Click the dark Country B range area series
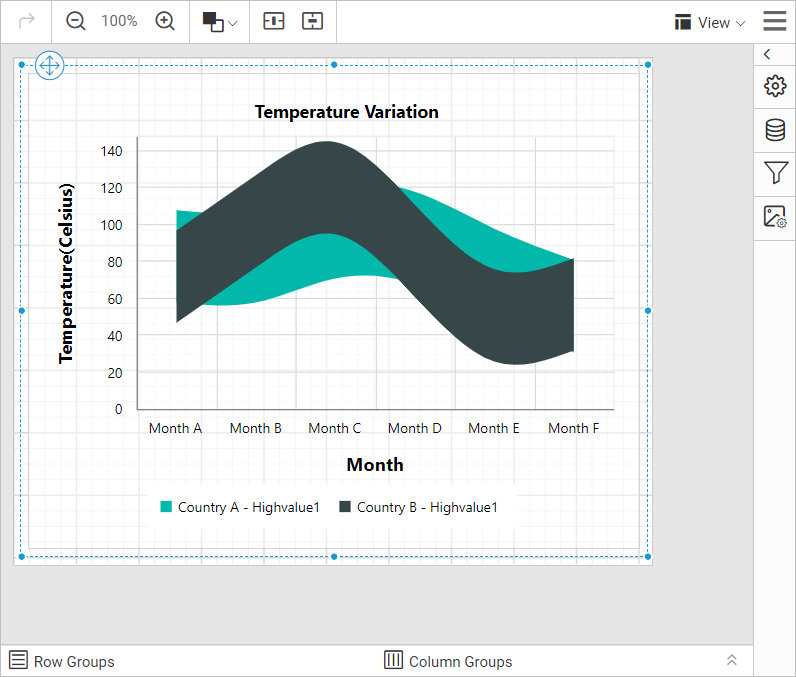Screen dimensions: 796x677 pos(325,188)
